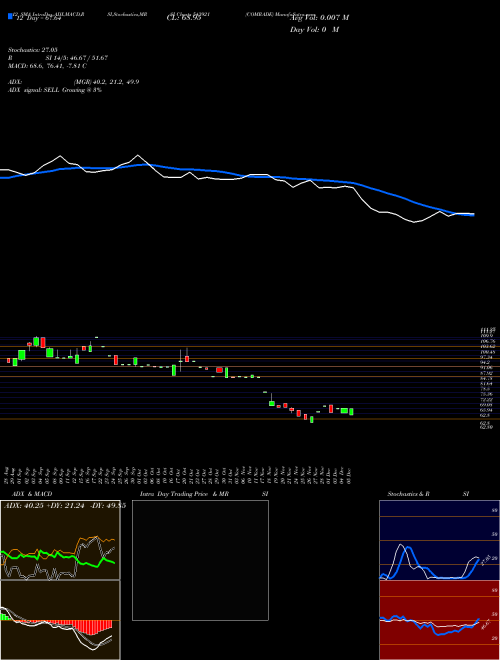500x660 pixels.
Task: Click the 'Stochastics & R' panel title
Action: [409, 494]
